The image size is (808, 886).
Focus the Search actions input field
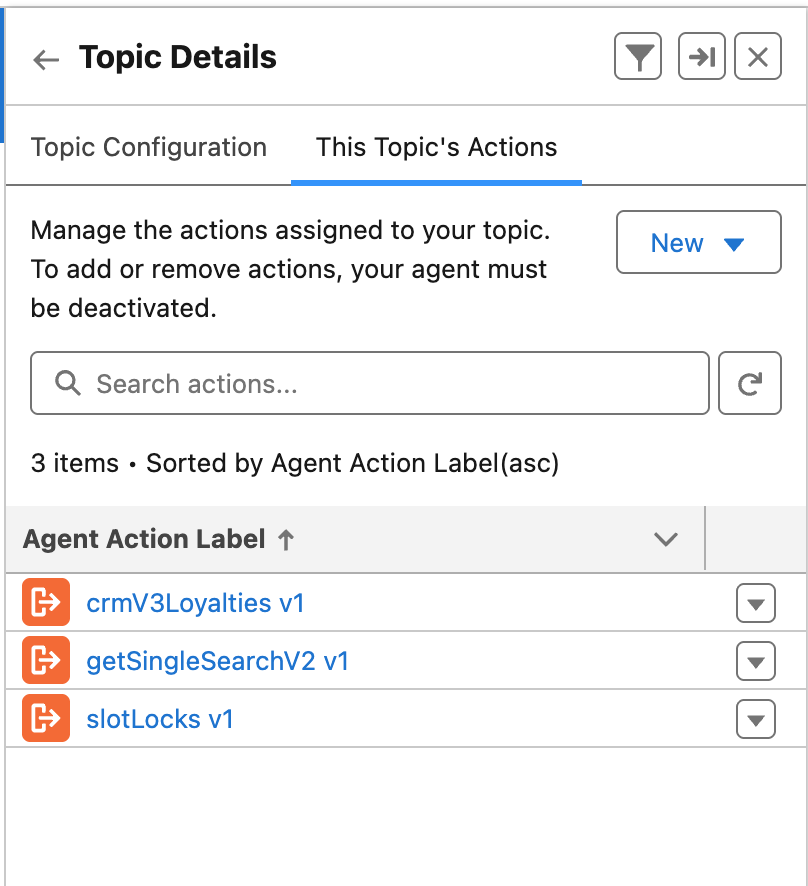(370, 384)
